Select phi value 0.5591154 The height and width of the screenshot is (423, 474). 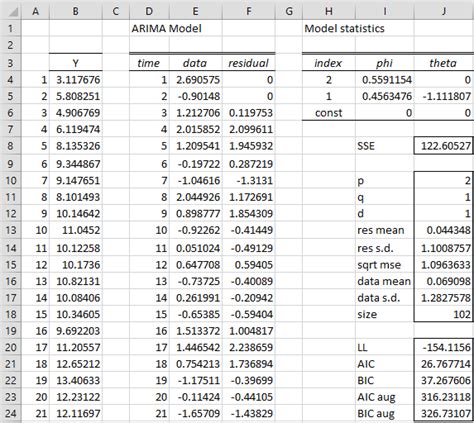point(385,80)
